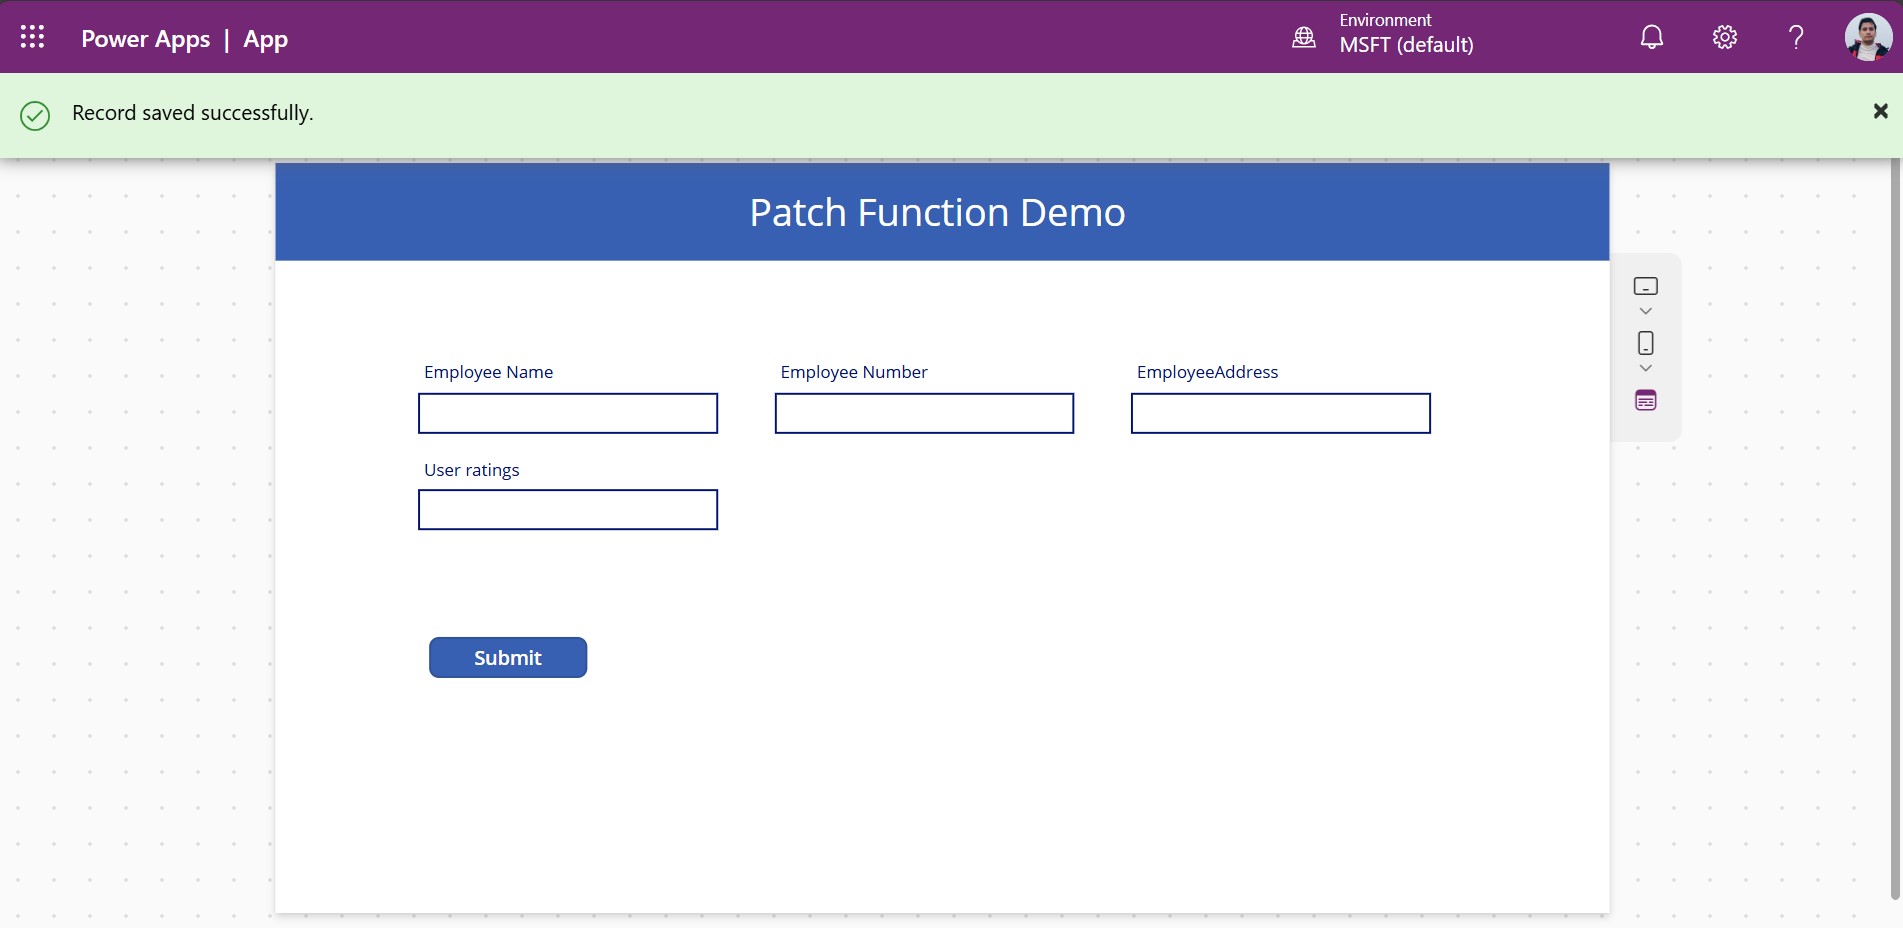Focus the EmployeeAddress field
1903x928 pixels.
pyautogui.click(x=1281, y=413)
